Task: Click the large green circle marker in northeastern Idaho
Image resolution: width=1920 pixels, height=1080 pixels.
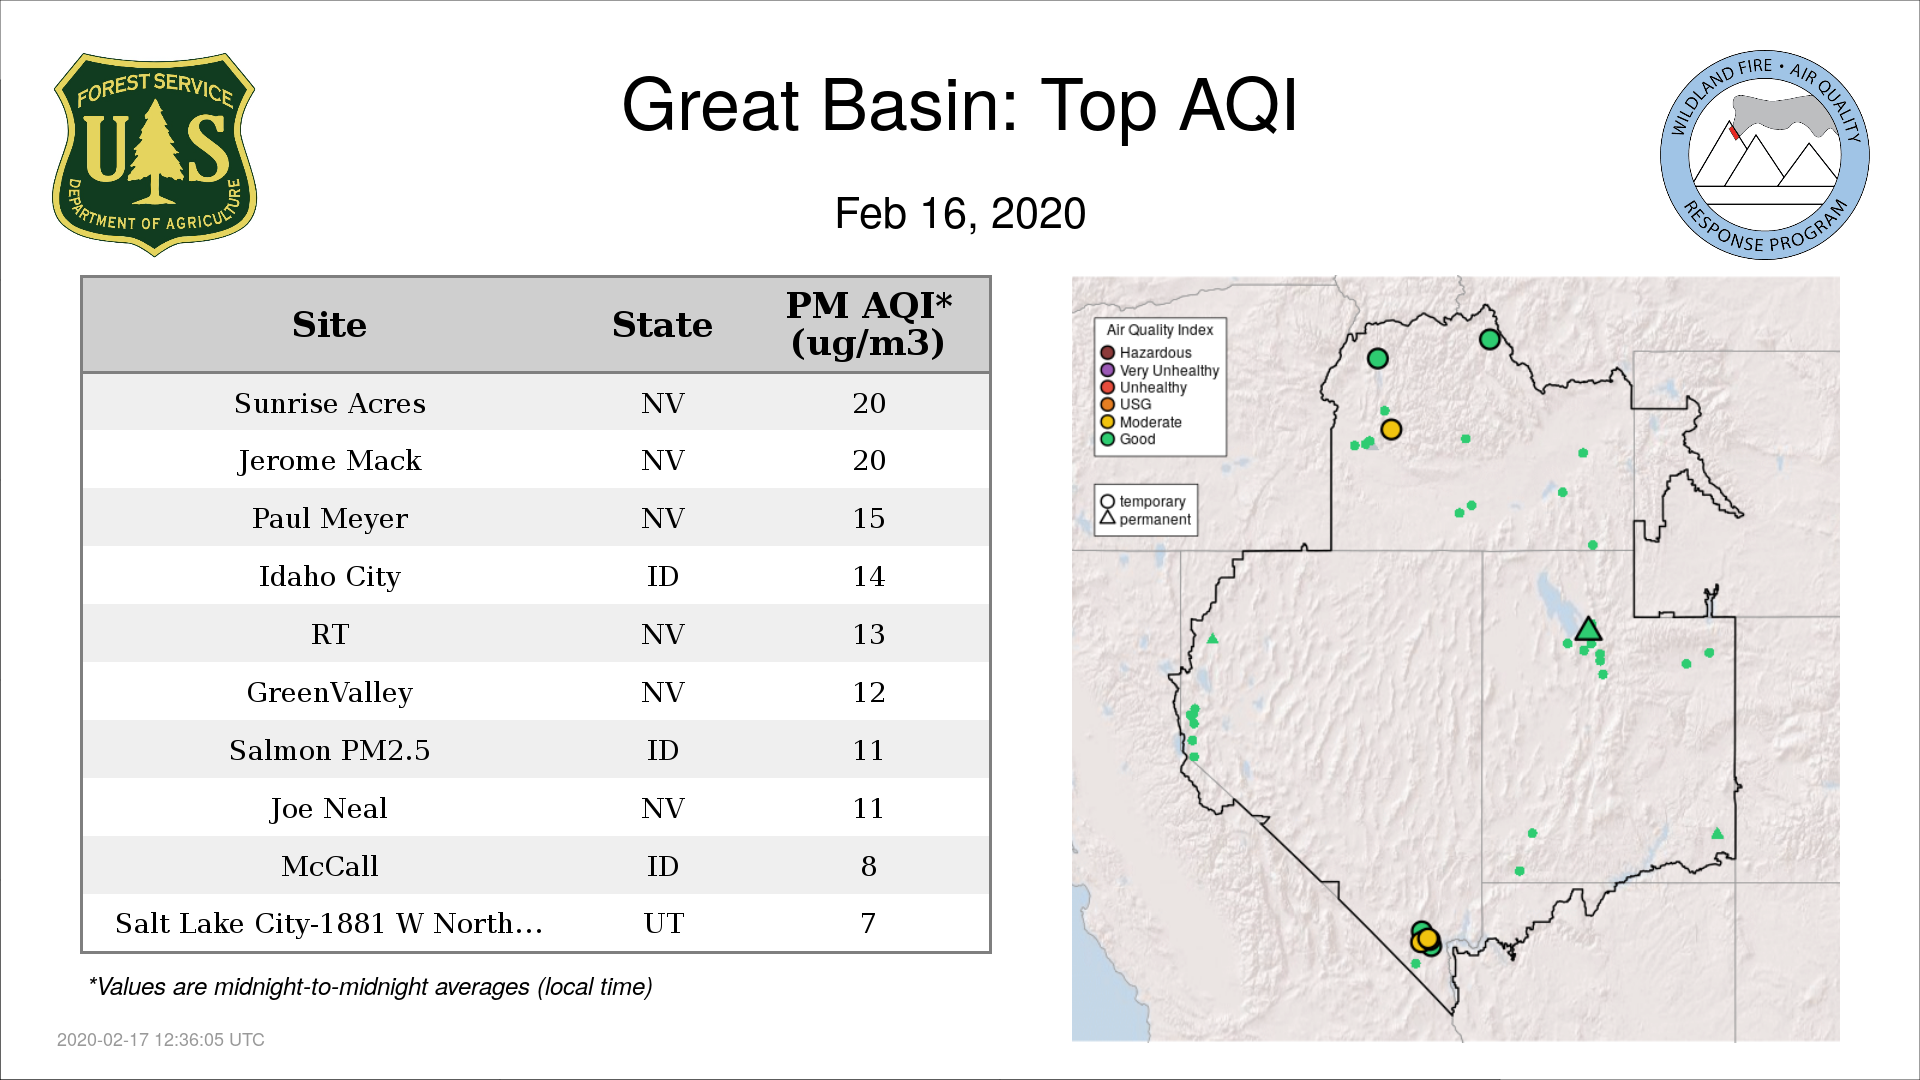Action: click(x=1490, y=340)
